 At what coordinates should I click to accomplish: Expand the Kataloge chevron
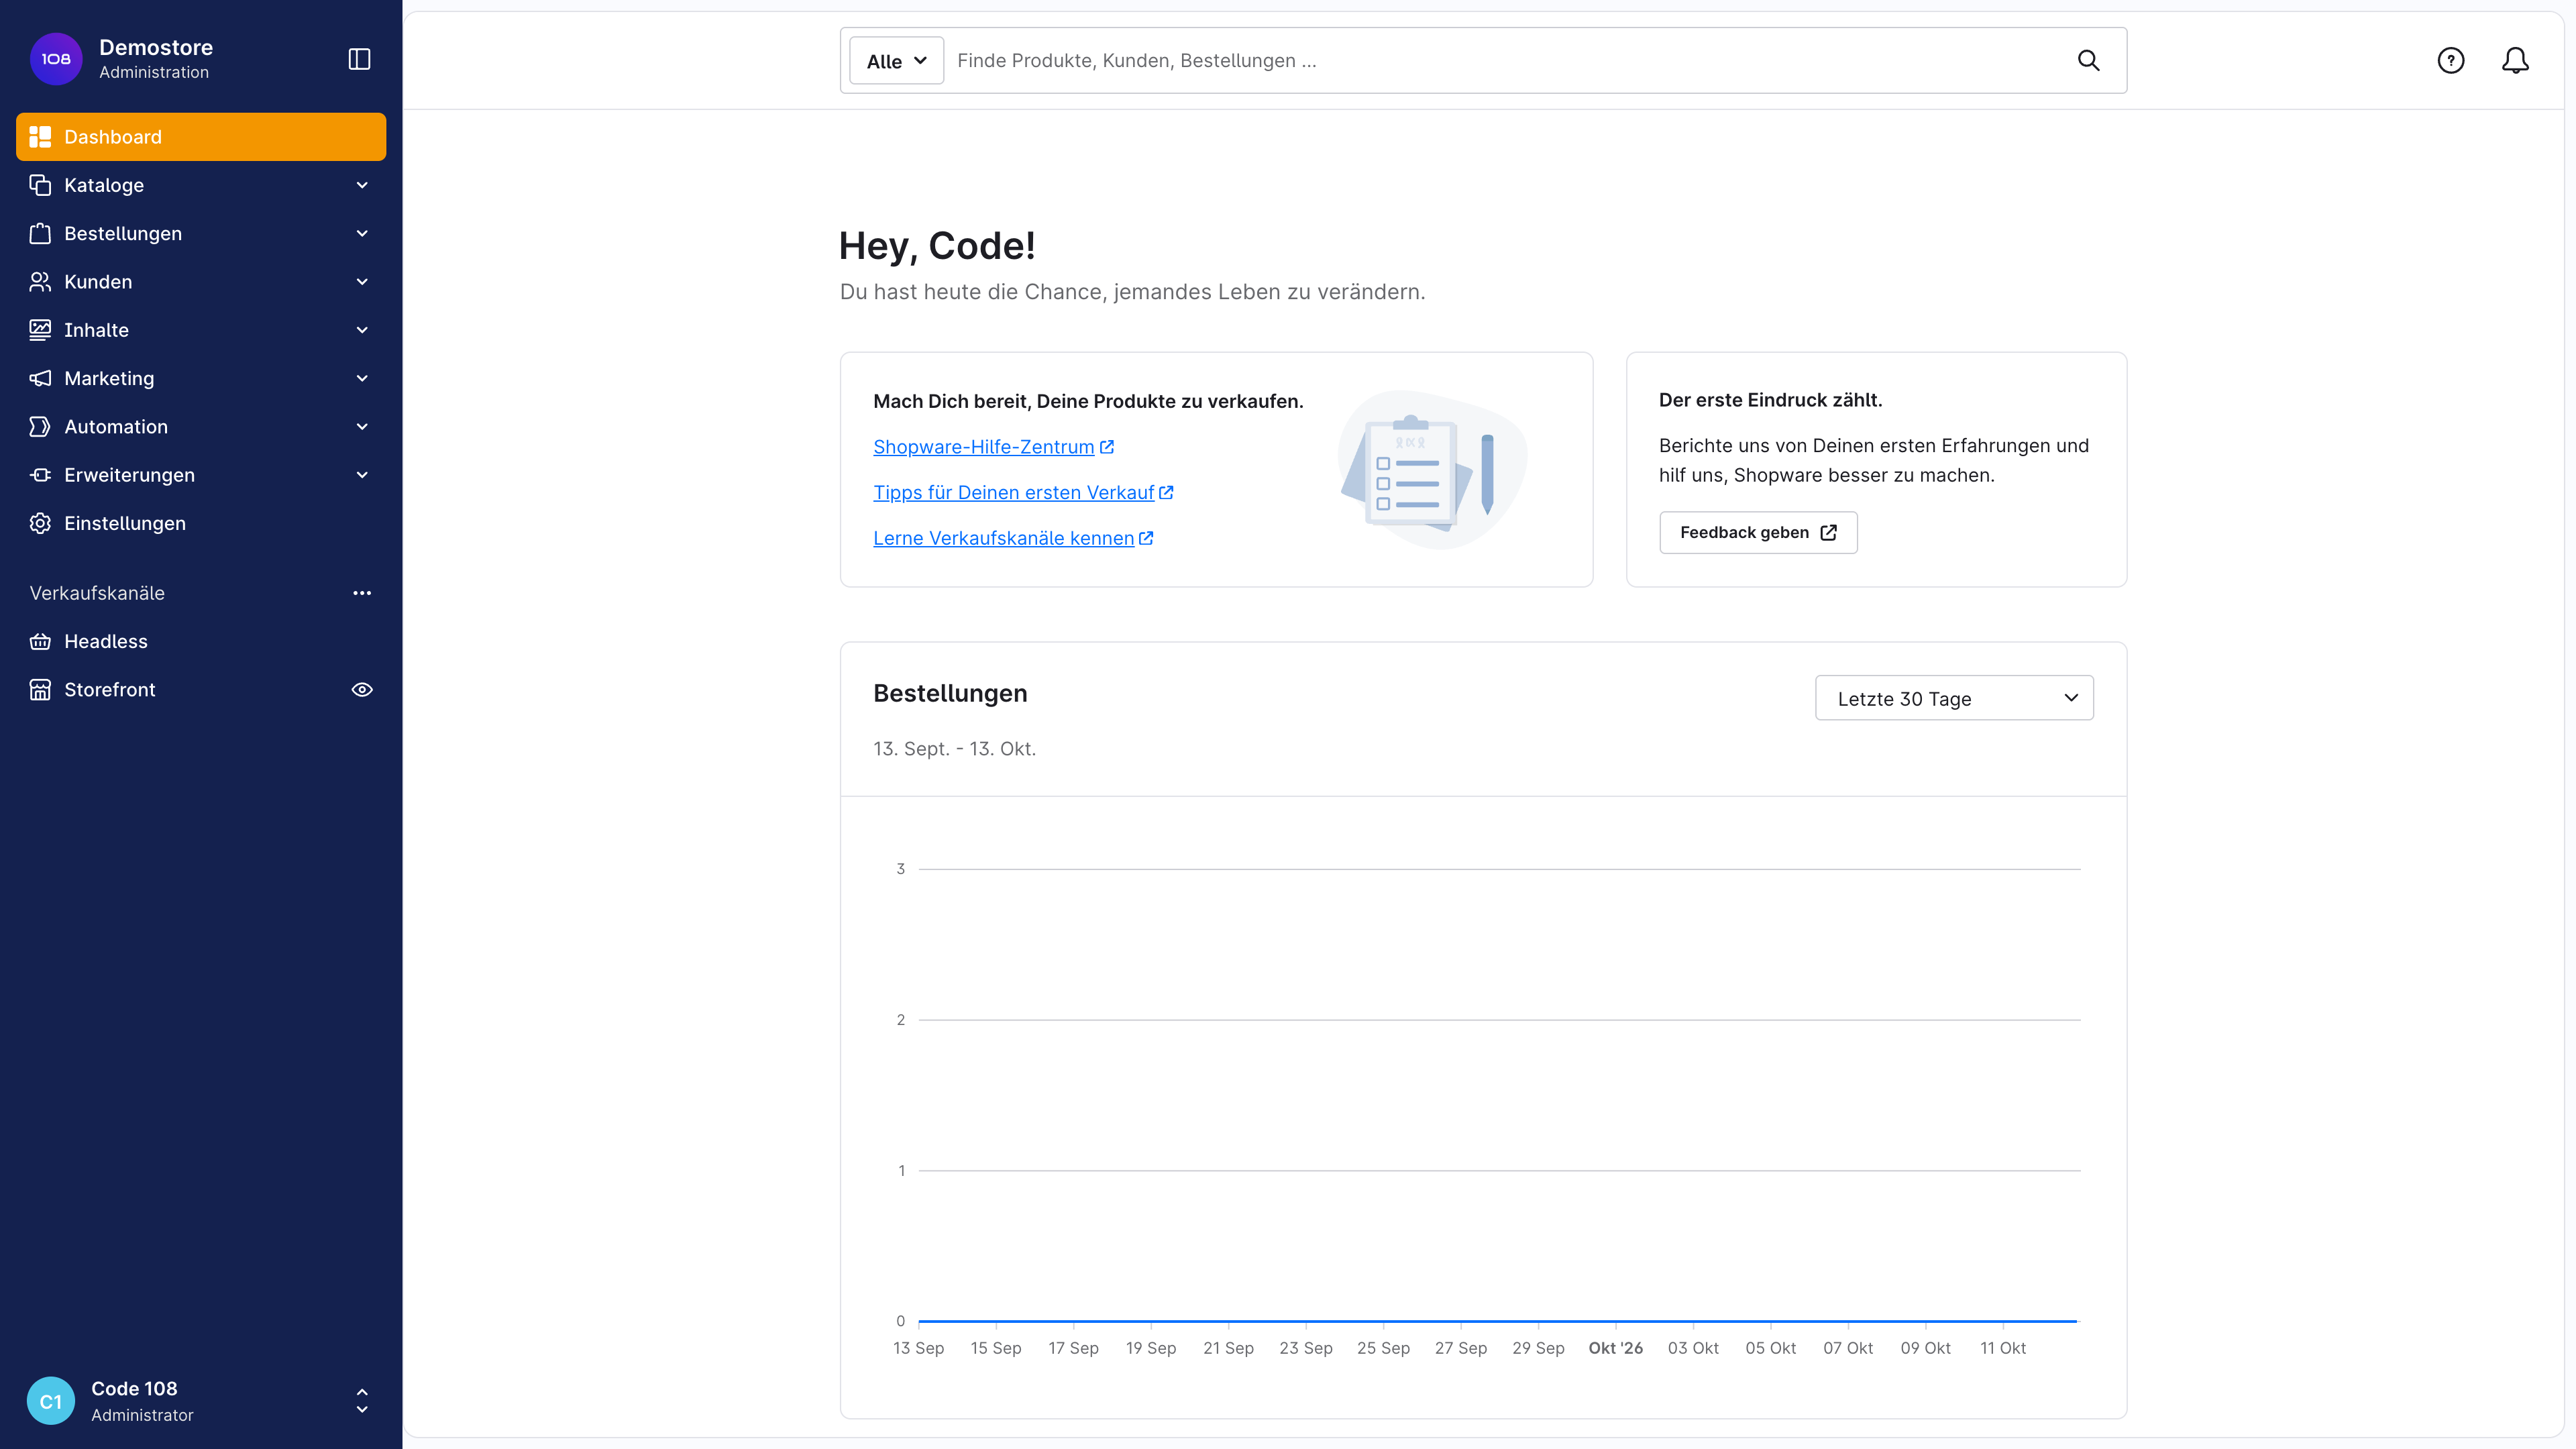(362, 185)
